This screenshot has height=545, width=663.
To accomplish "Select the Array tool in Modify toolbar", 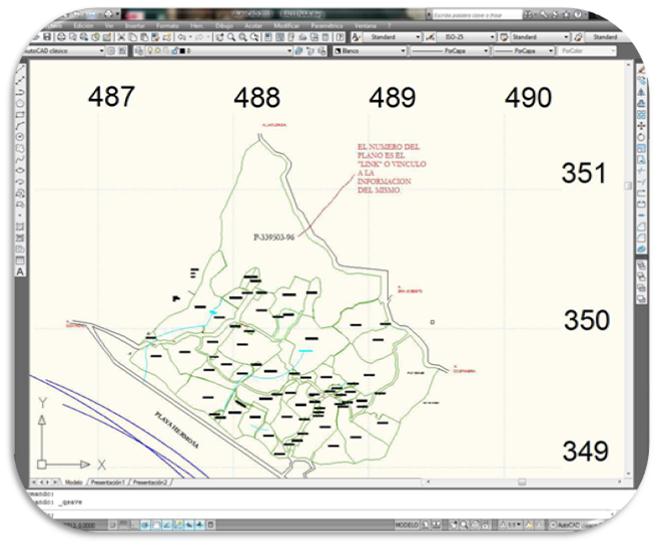I will [641, 115].
